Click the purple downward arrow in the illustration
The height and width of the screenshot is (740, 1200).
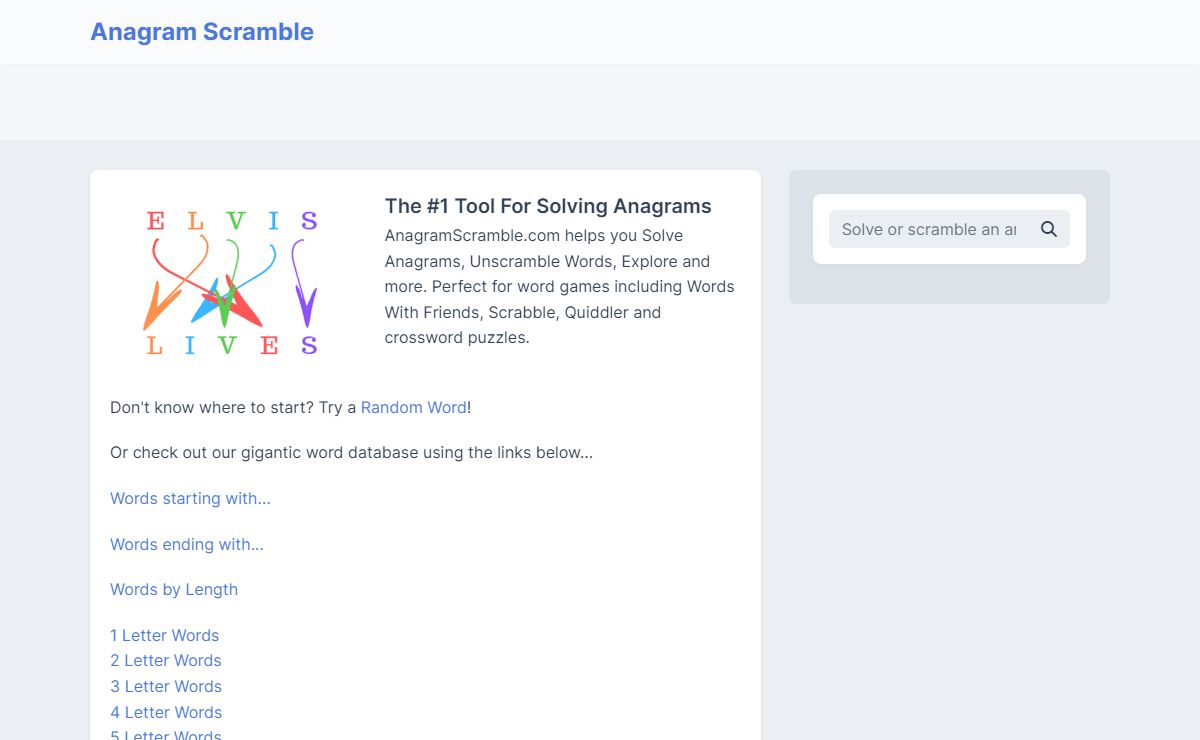303,283
